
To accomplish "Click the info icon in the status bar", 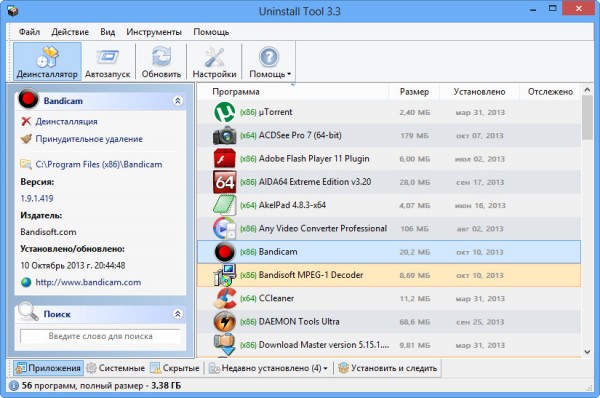I will 14,386.
